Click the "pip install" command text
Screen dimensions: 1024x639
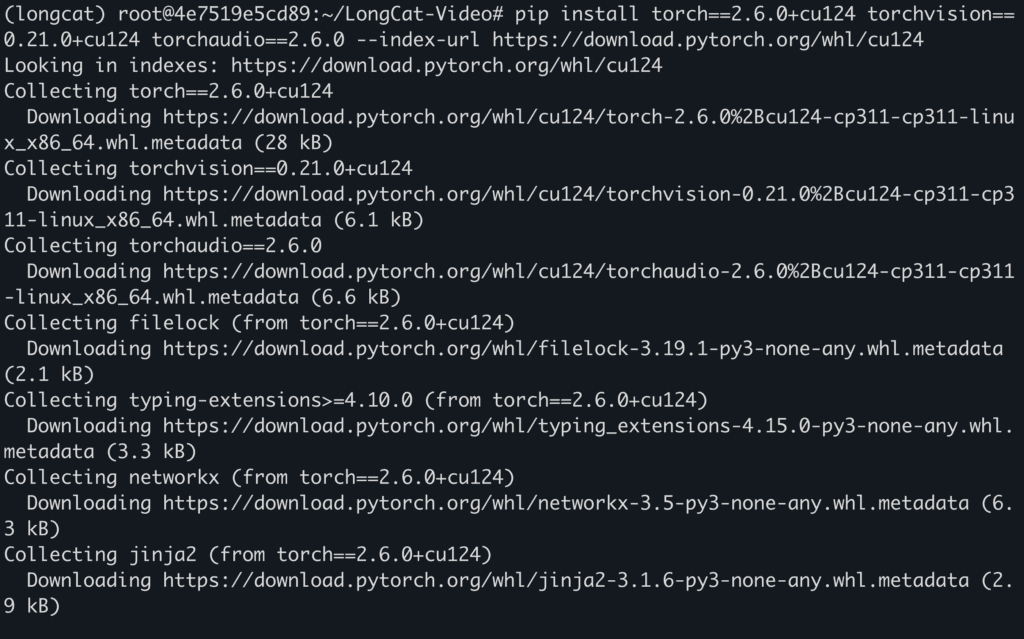coord(590,15)
